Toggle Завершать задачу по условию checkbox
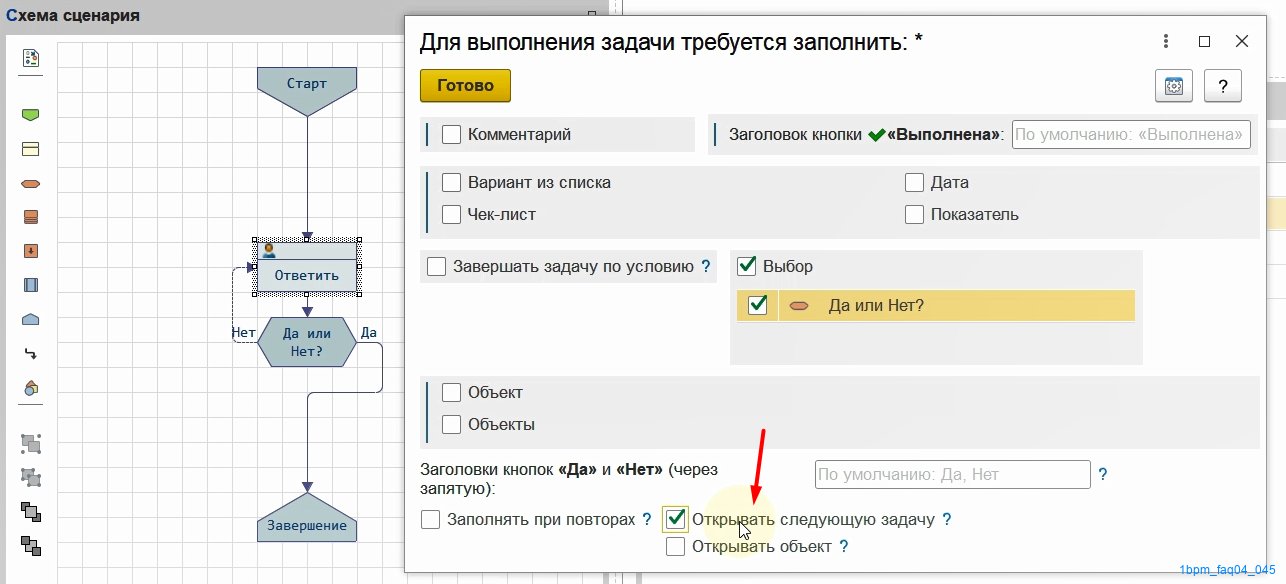1286x584 pixels. (x=436, y=267)
